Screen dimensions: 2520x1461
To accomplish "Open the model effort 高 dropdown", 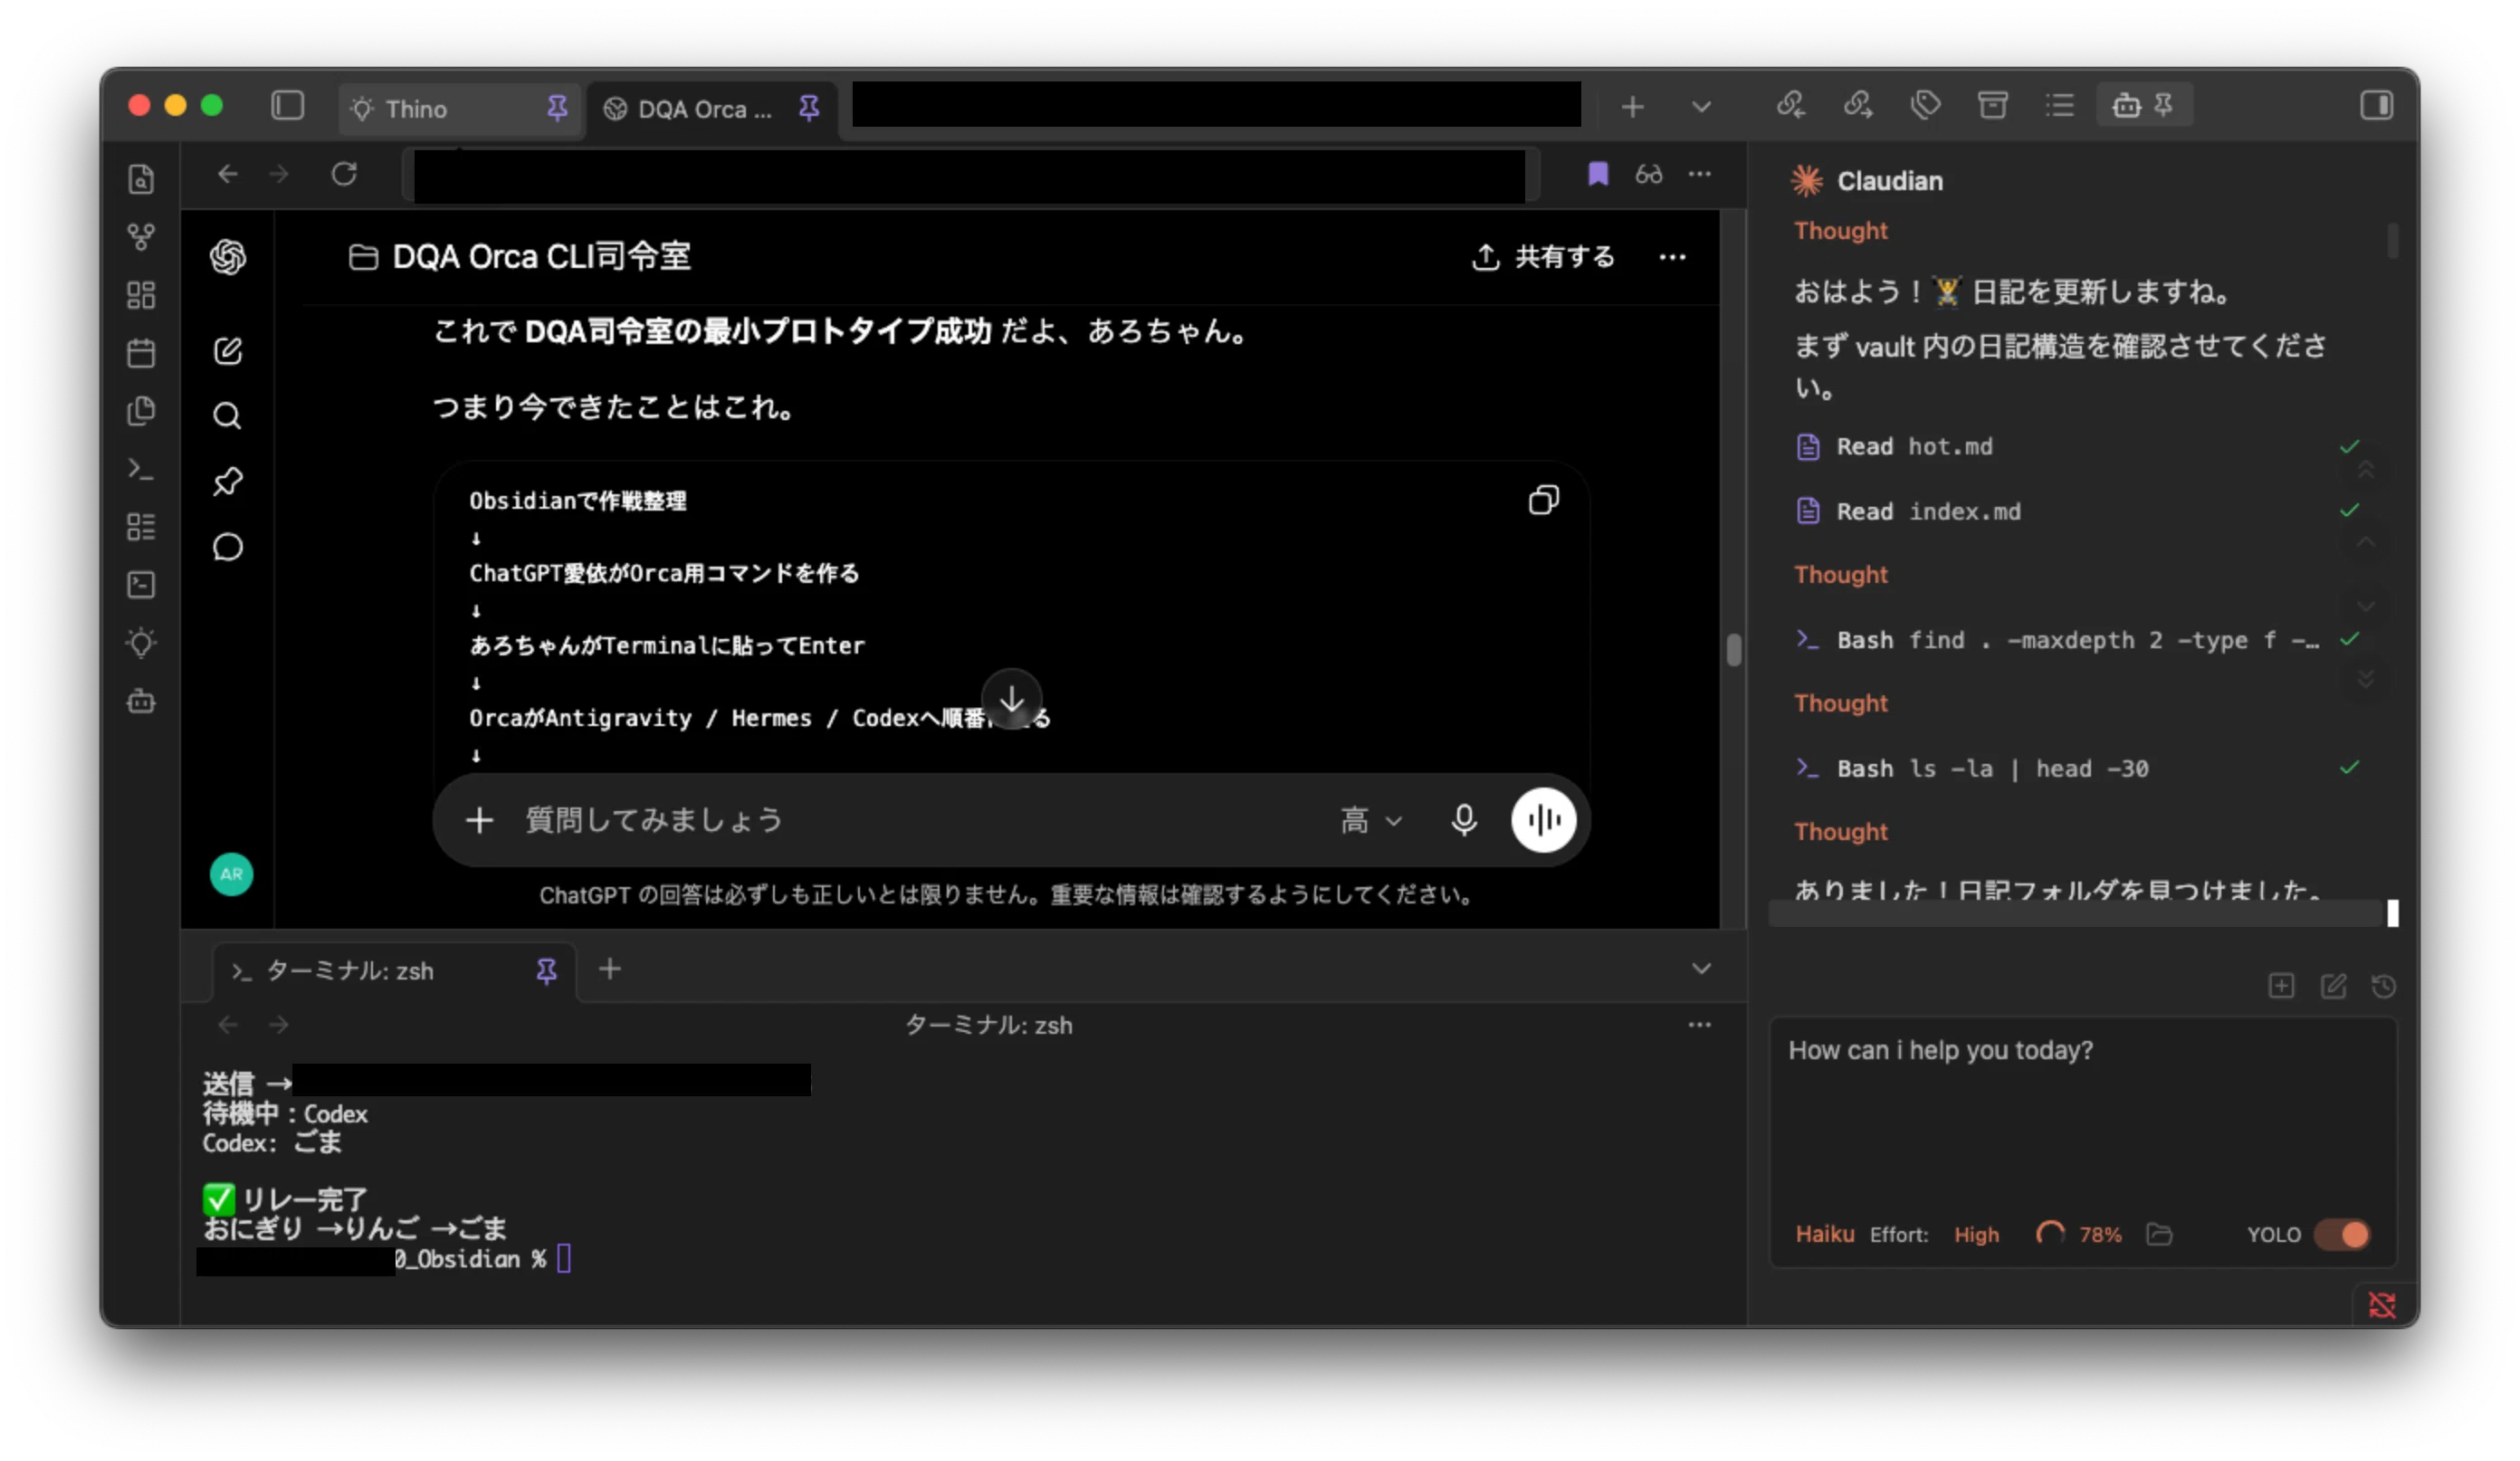I will click(x=1371, y=821).
